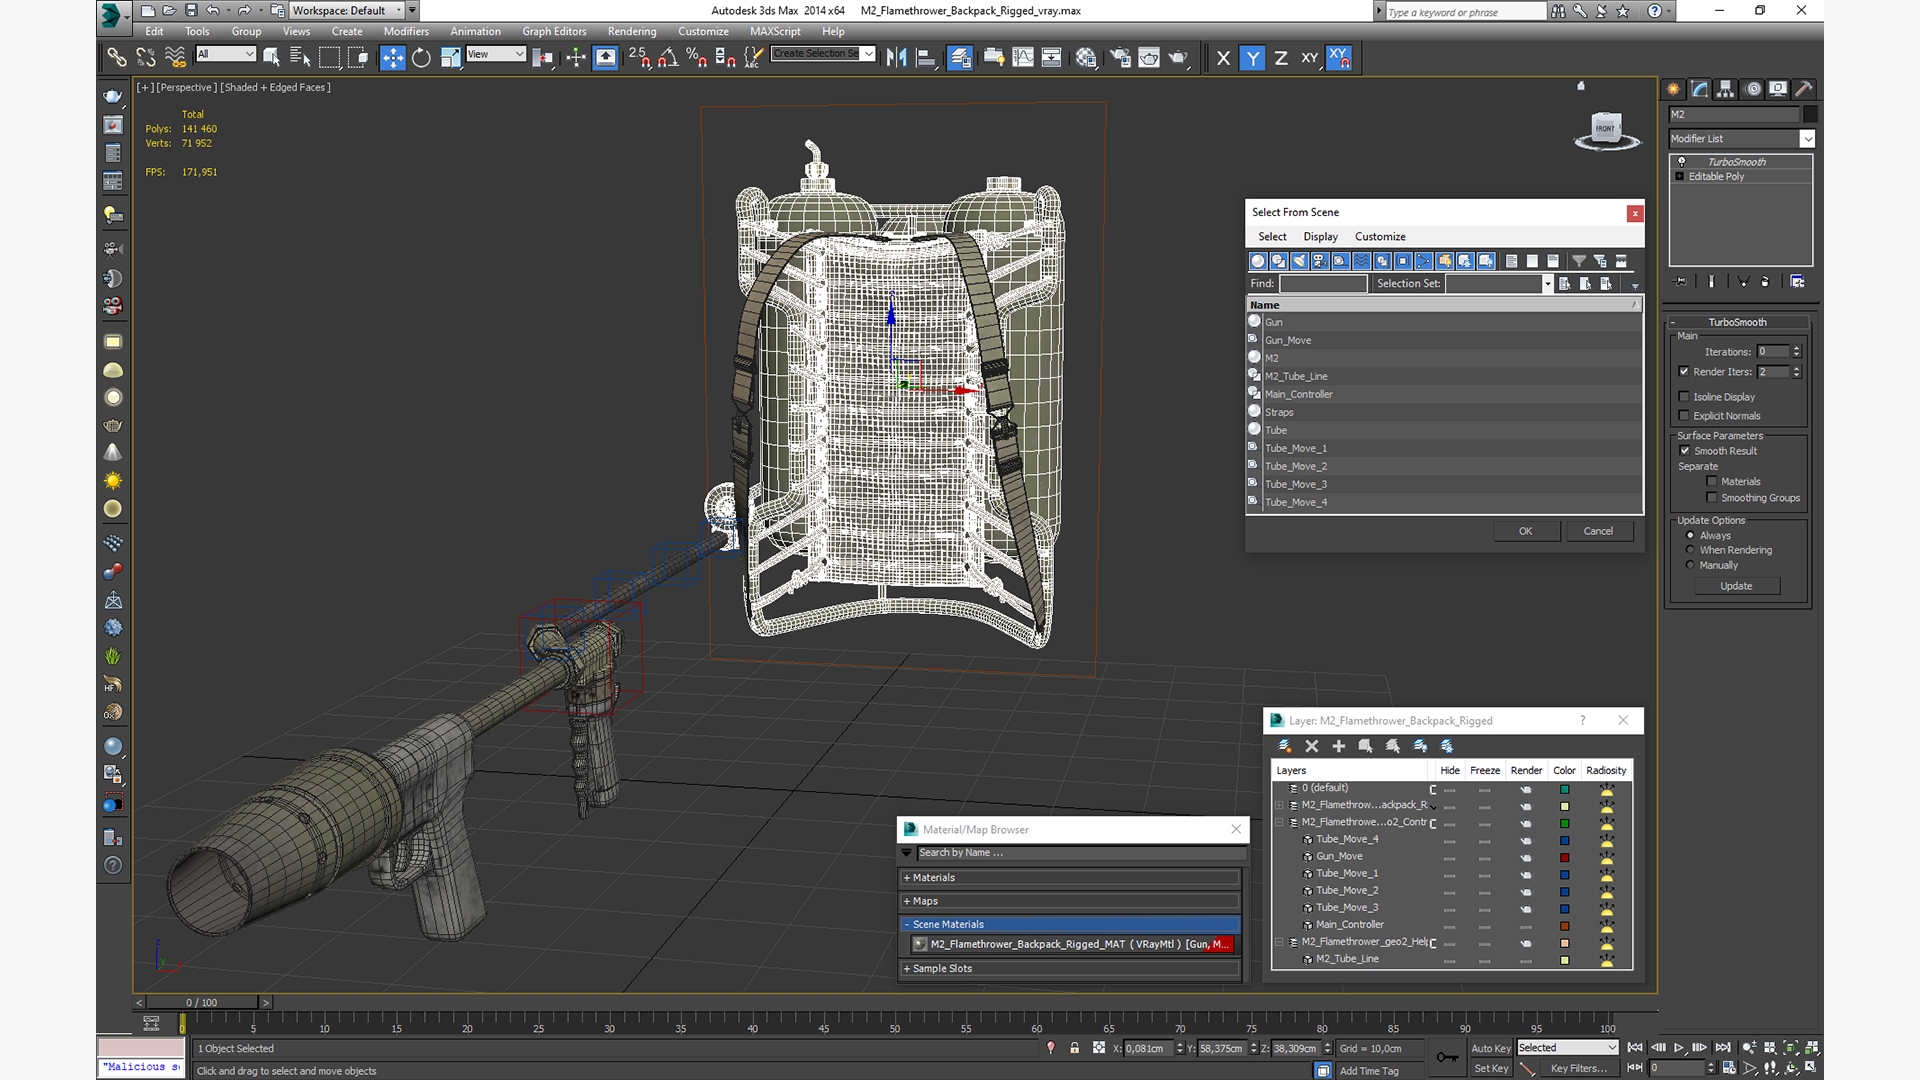Open the Material Editor teapot-sphere icon

tap(1086, 58)
